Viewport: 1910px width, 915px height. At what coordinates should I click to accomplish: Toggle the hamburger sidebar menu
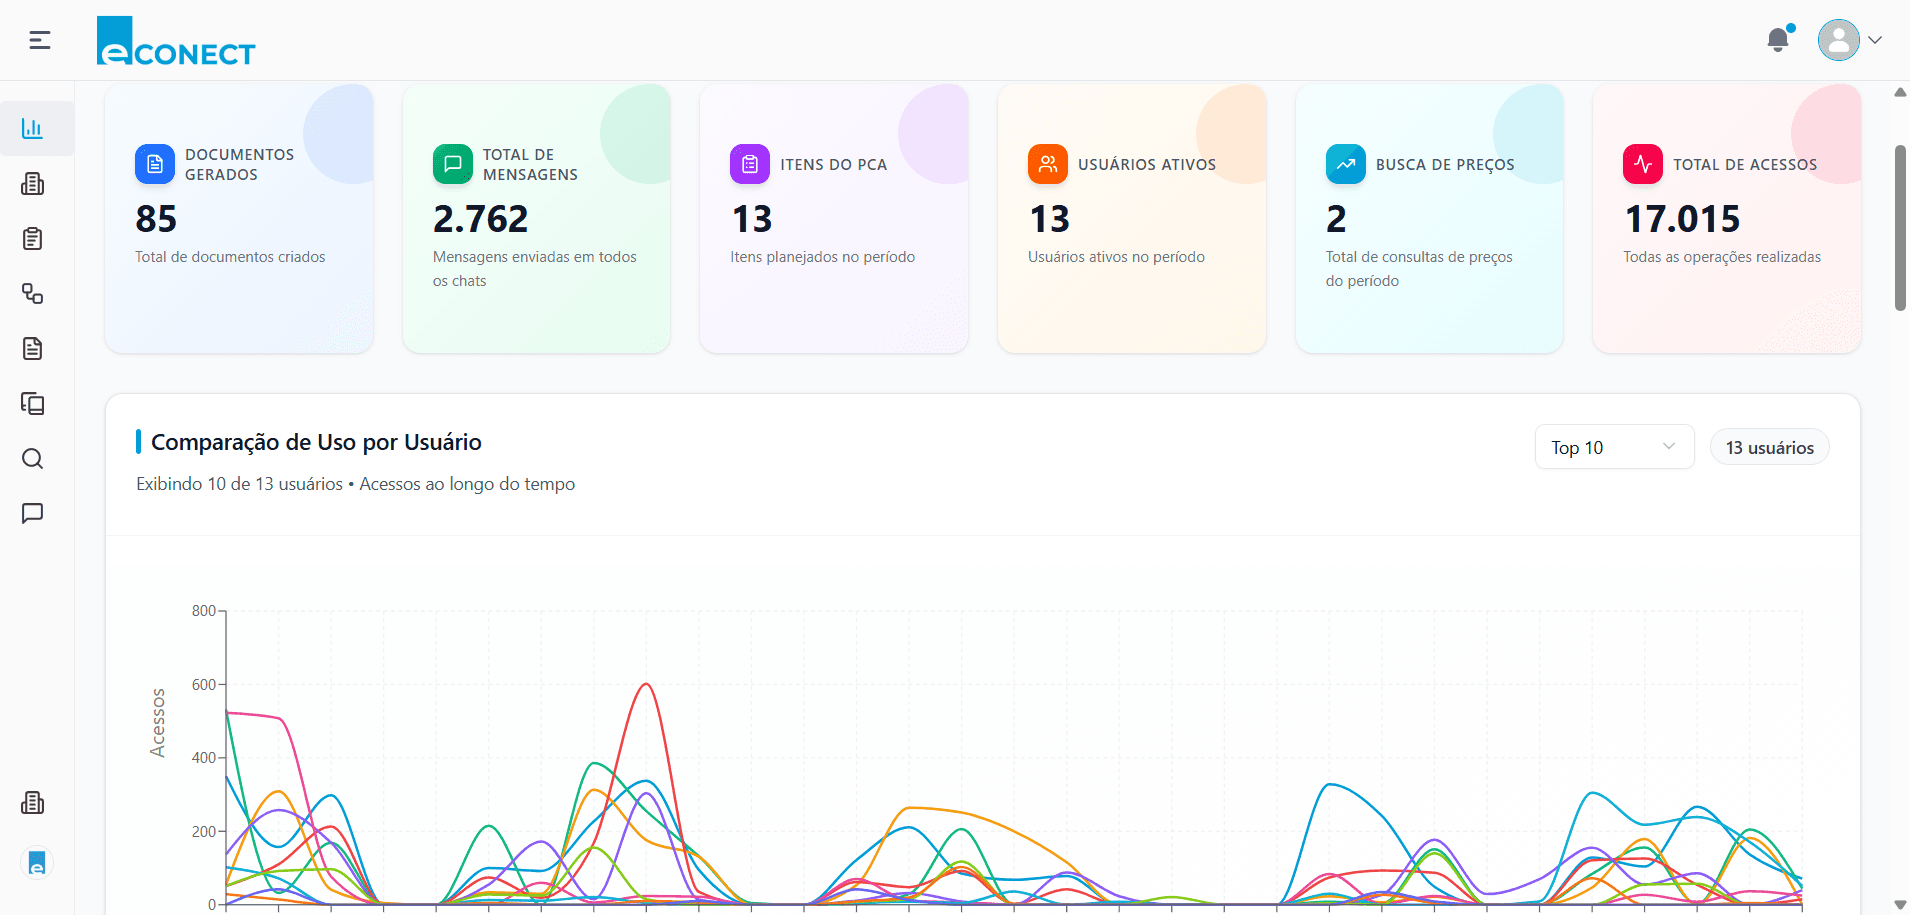click(x=40, y=40)
